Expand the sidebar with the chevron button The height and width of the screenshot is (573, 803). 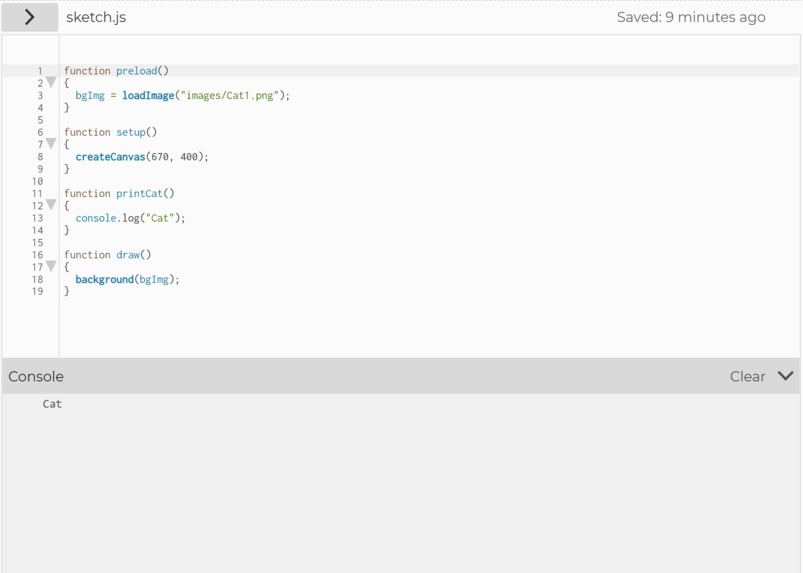[x=30, y=17]
